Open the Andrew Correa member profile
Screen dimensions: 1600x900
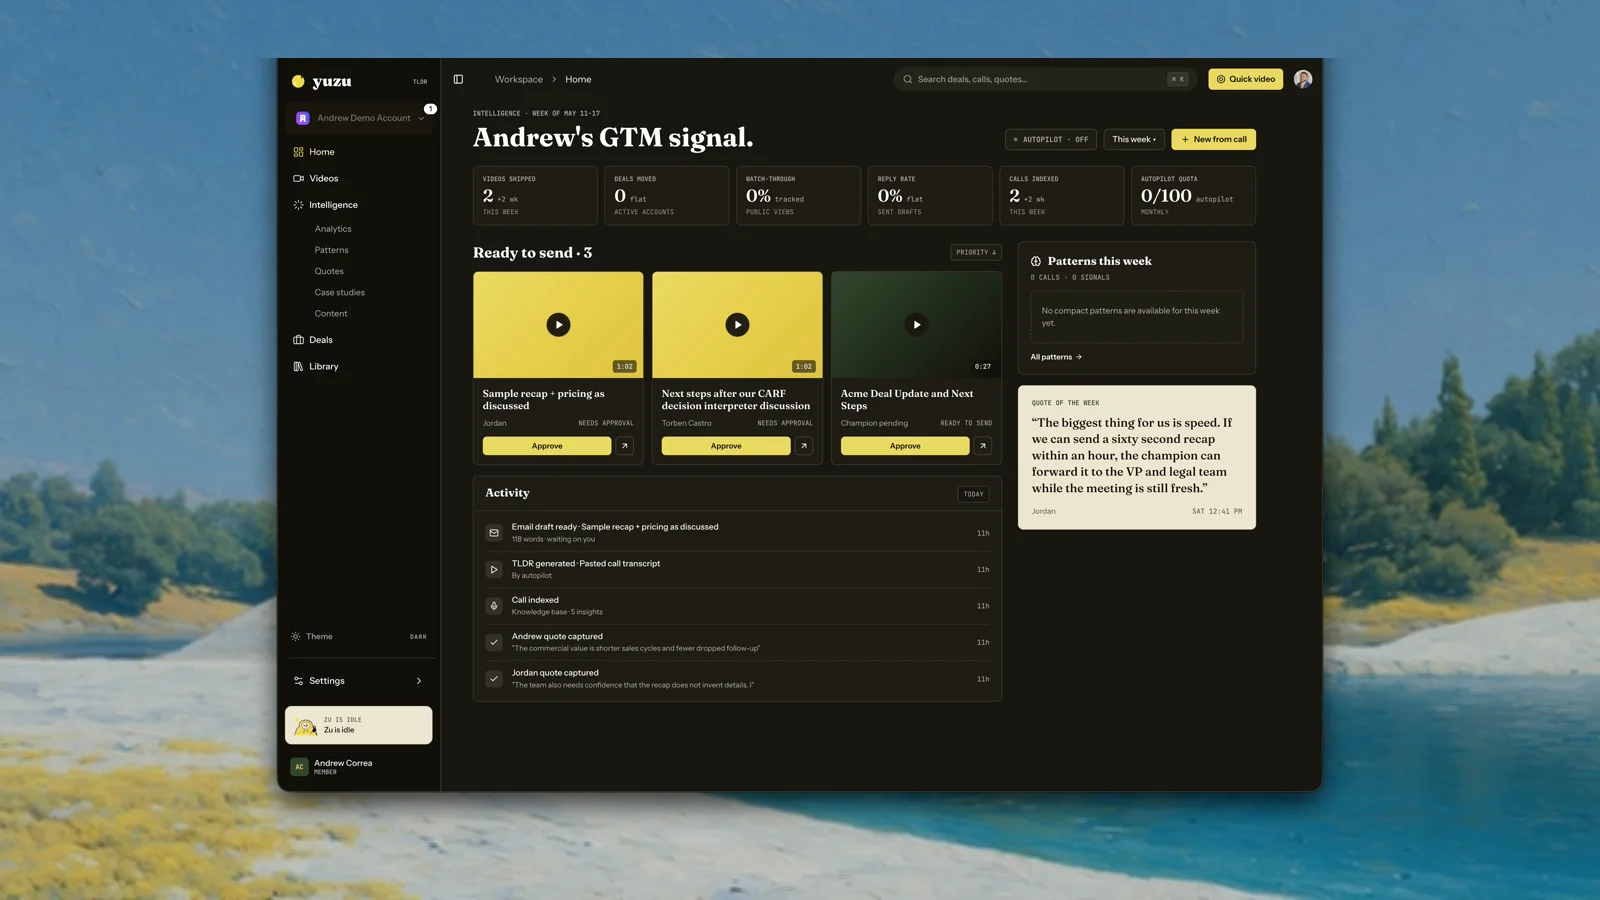(x=359, y=767)
